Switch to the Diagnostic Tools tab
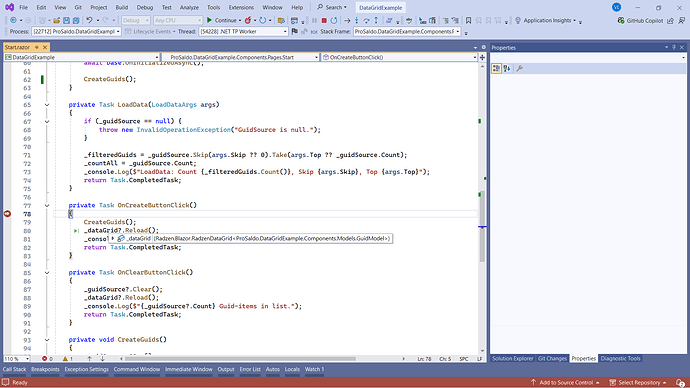Viewport: 690px width, 388px height. point(620,359)
